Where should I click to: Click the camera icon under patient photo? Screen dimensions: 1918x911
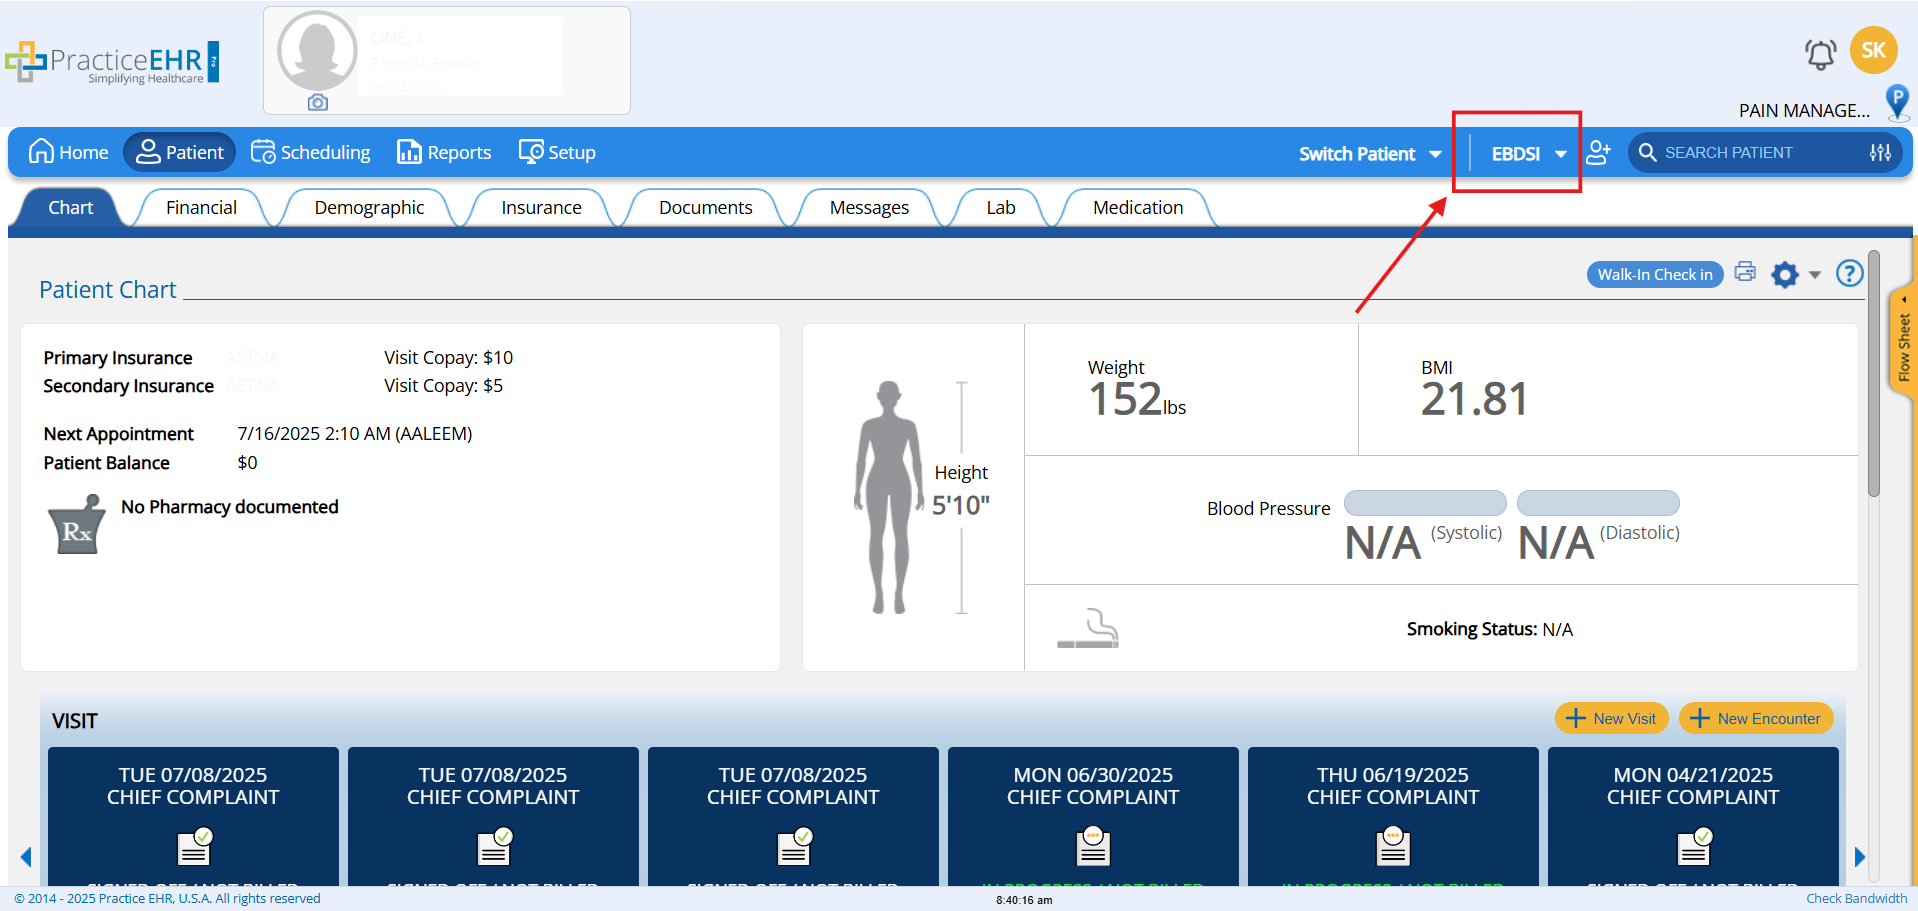(318, 103)
